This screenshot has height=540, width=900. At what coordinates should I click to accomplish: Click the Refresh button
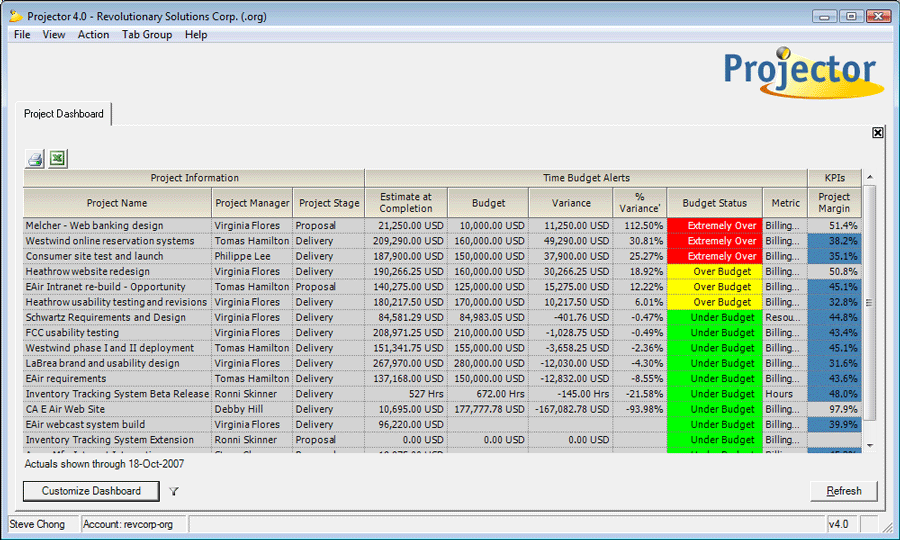pos(843,491)
